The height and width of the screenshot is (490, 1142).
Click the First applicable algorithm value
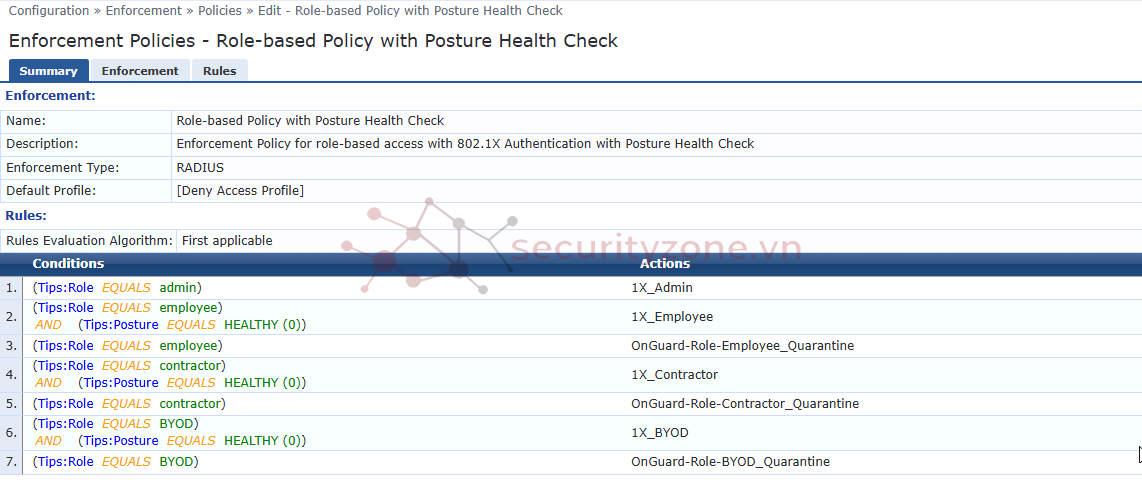coord(227,241)
